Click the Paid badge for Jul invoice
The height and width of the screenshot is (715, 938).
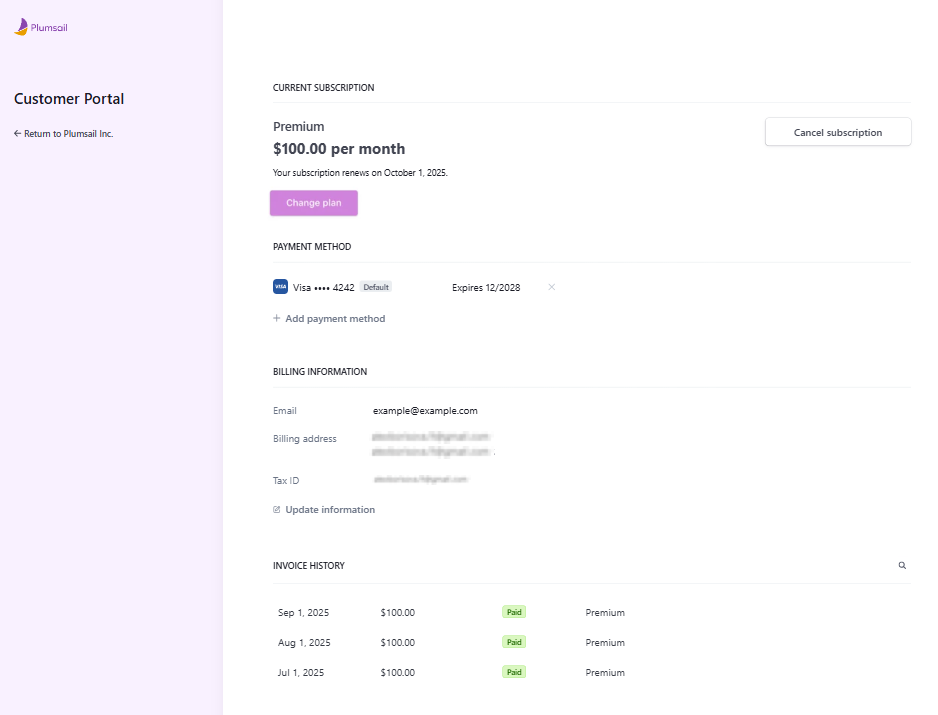[514, 672]
